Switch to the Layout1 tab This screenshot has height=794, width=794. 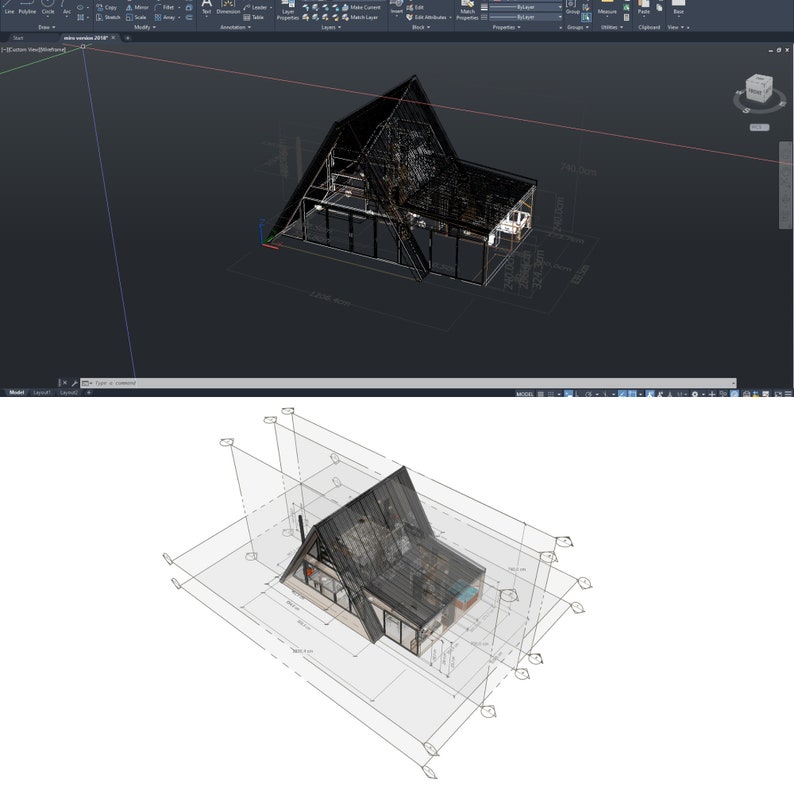click(x=42, y=392)
